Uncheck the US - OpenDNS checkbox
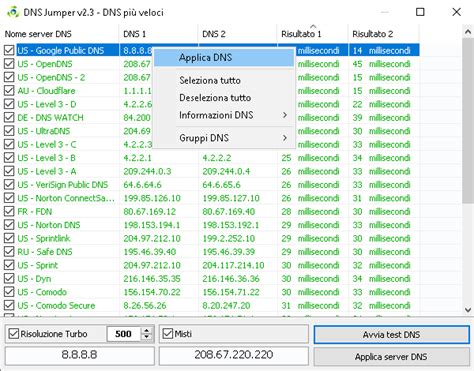Viewport: 474px width, 371px height. pos(9,64)
